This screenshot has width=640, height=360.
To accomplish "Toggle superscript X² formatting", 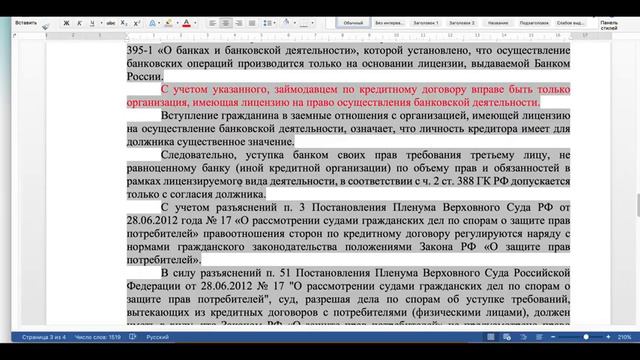I will coord(137,23).
